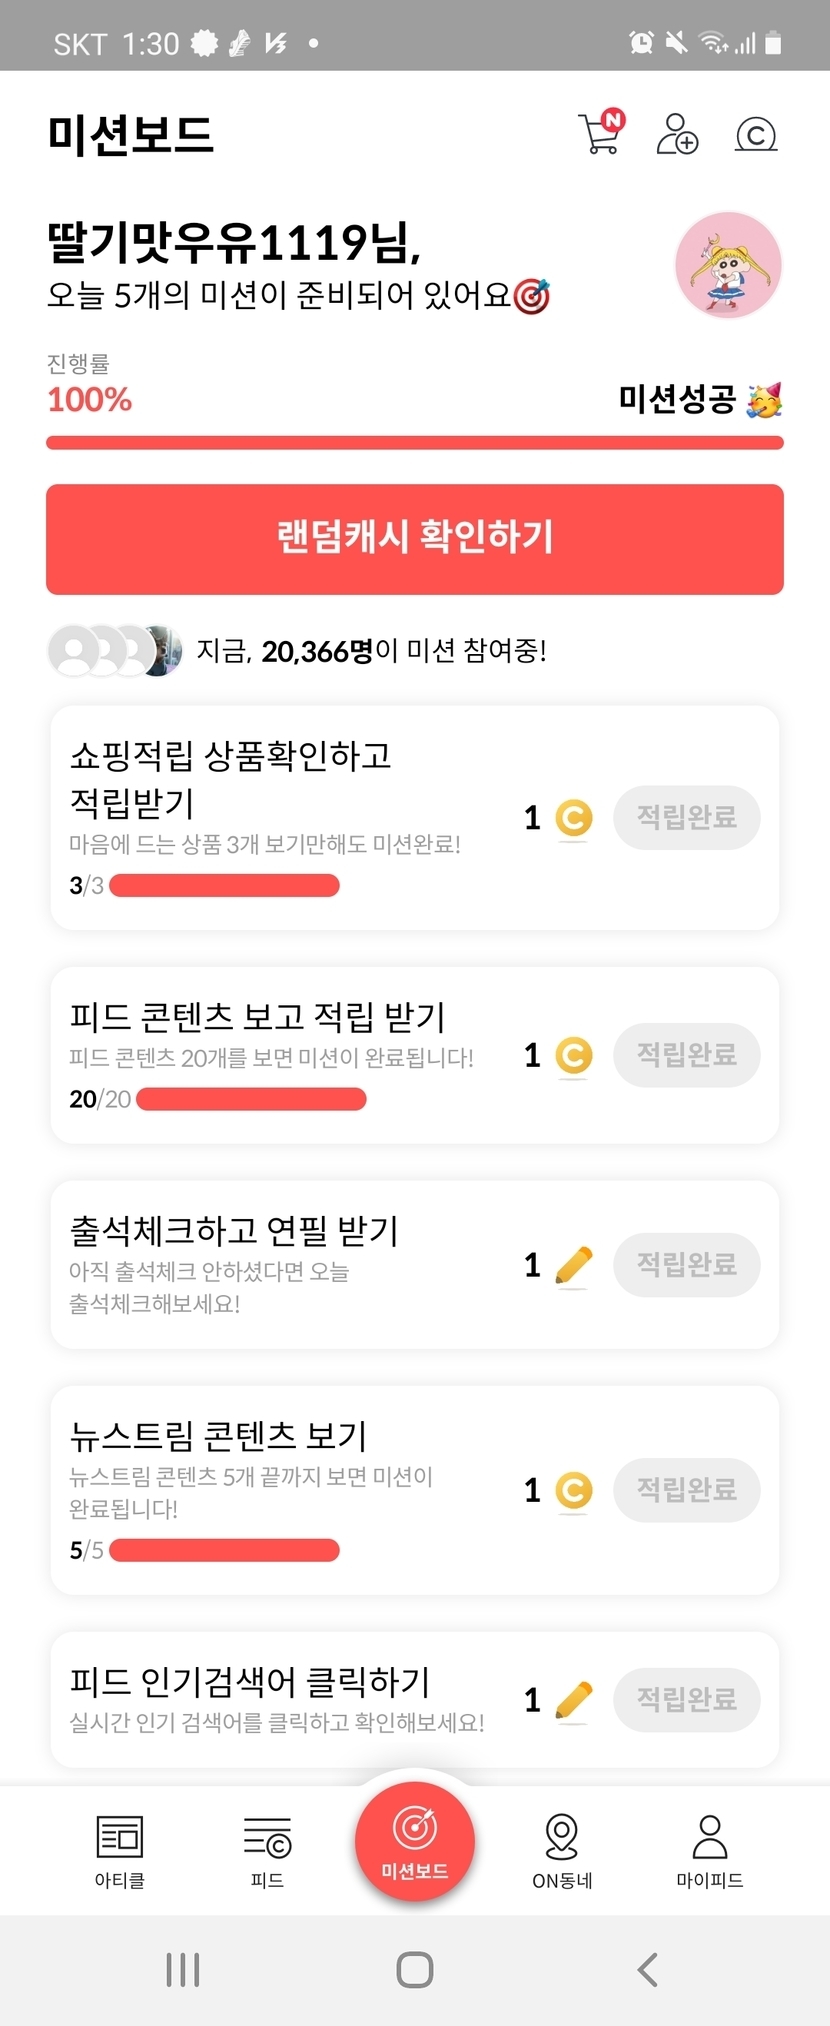
Task: Tap the central 미션보드 target button
Action: [x=415, y=1842]
